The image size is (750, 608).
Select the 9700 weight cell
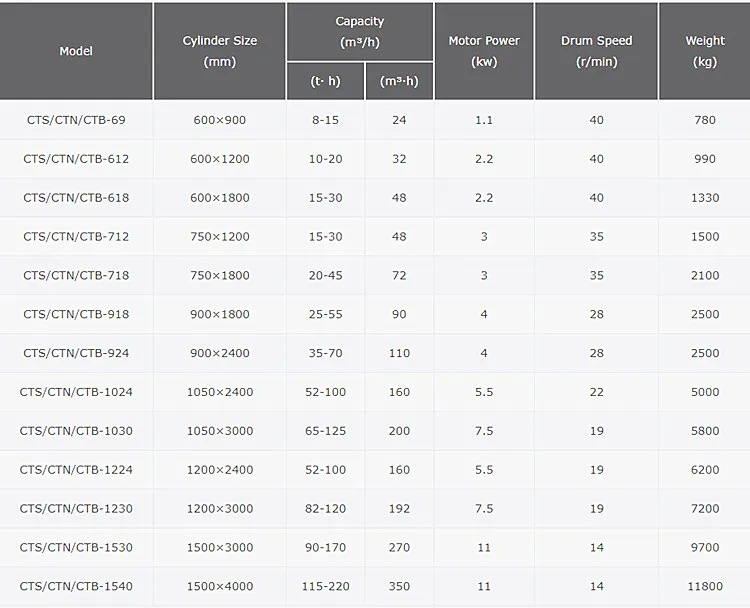click(704, 547)
